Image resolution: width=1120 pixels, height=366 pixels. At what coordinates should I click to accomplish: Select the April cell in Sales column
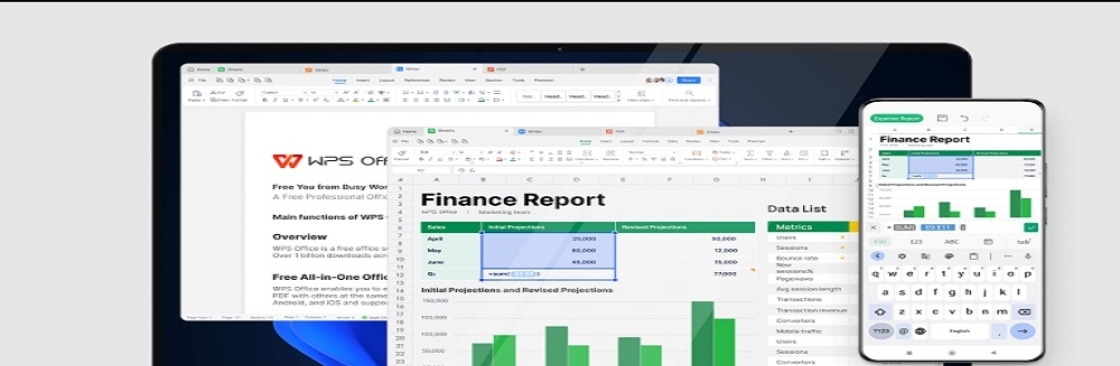pos(451,238)
